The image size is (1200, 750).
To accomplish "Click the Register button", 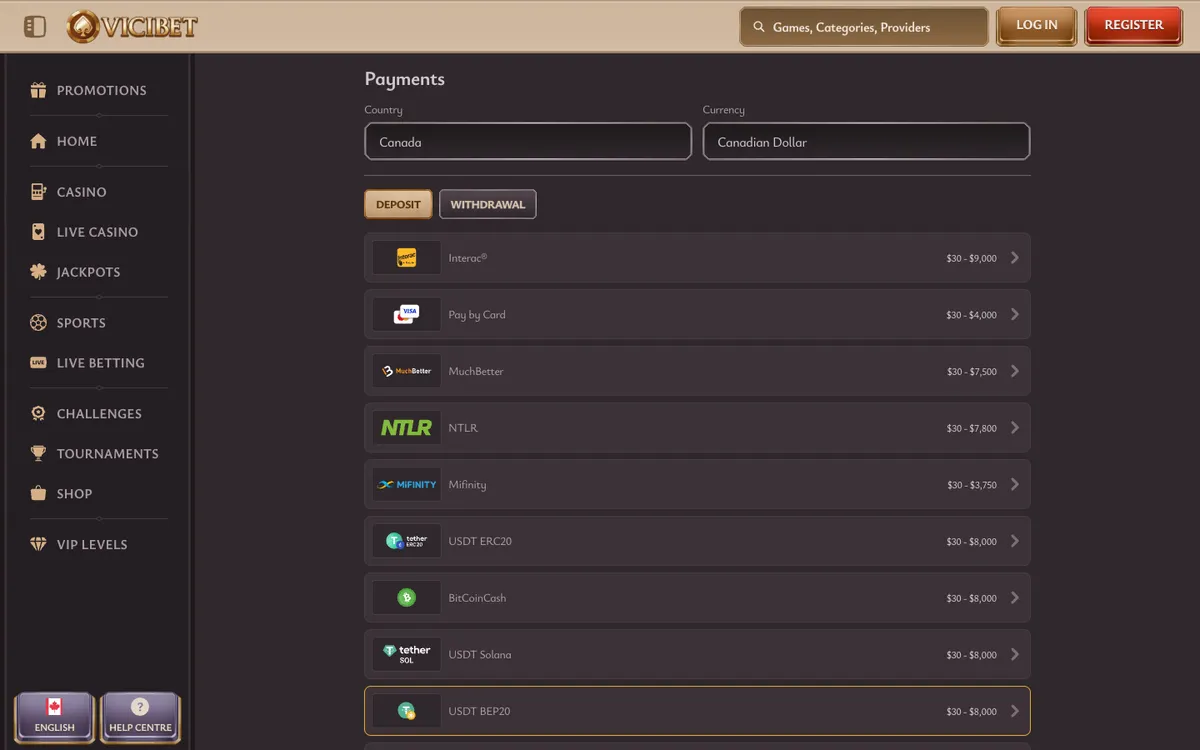I will [x=1134, y=26].
